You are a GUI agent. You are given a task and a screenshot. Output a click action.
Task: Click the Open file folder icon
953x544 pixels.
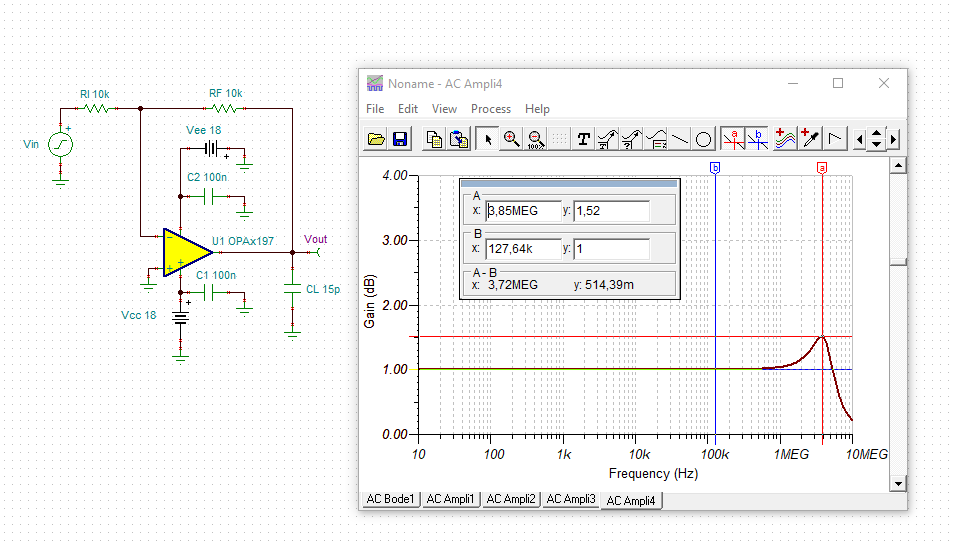(x=376, y=139)
